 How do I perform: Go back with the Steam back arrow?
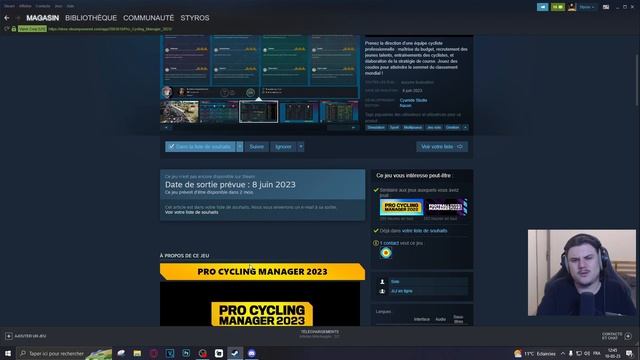point(7,18)
